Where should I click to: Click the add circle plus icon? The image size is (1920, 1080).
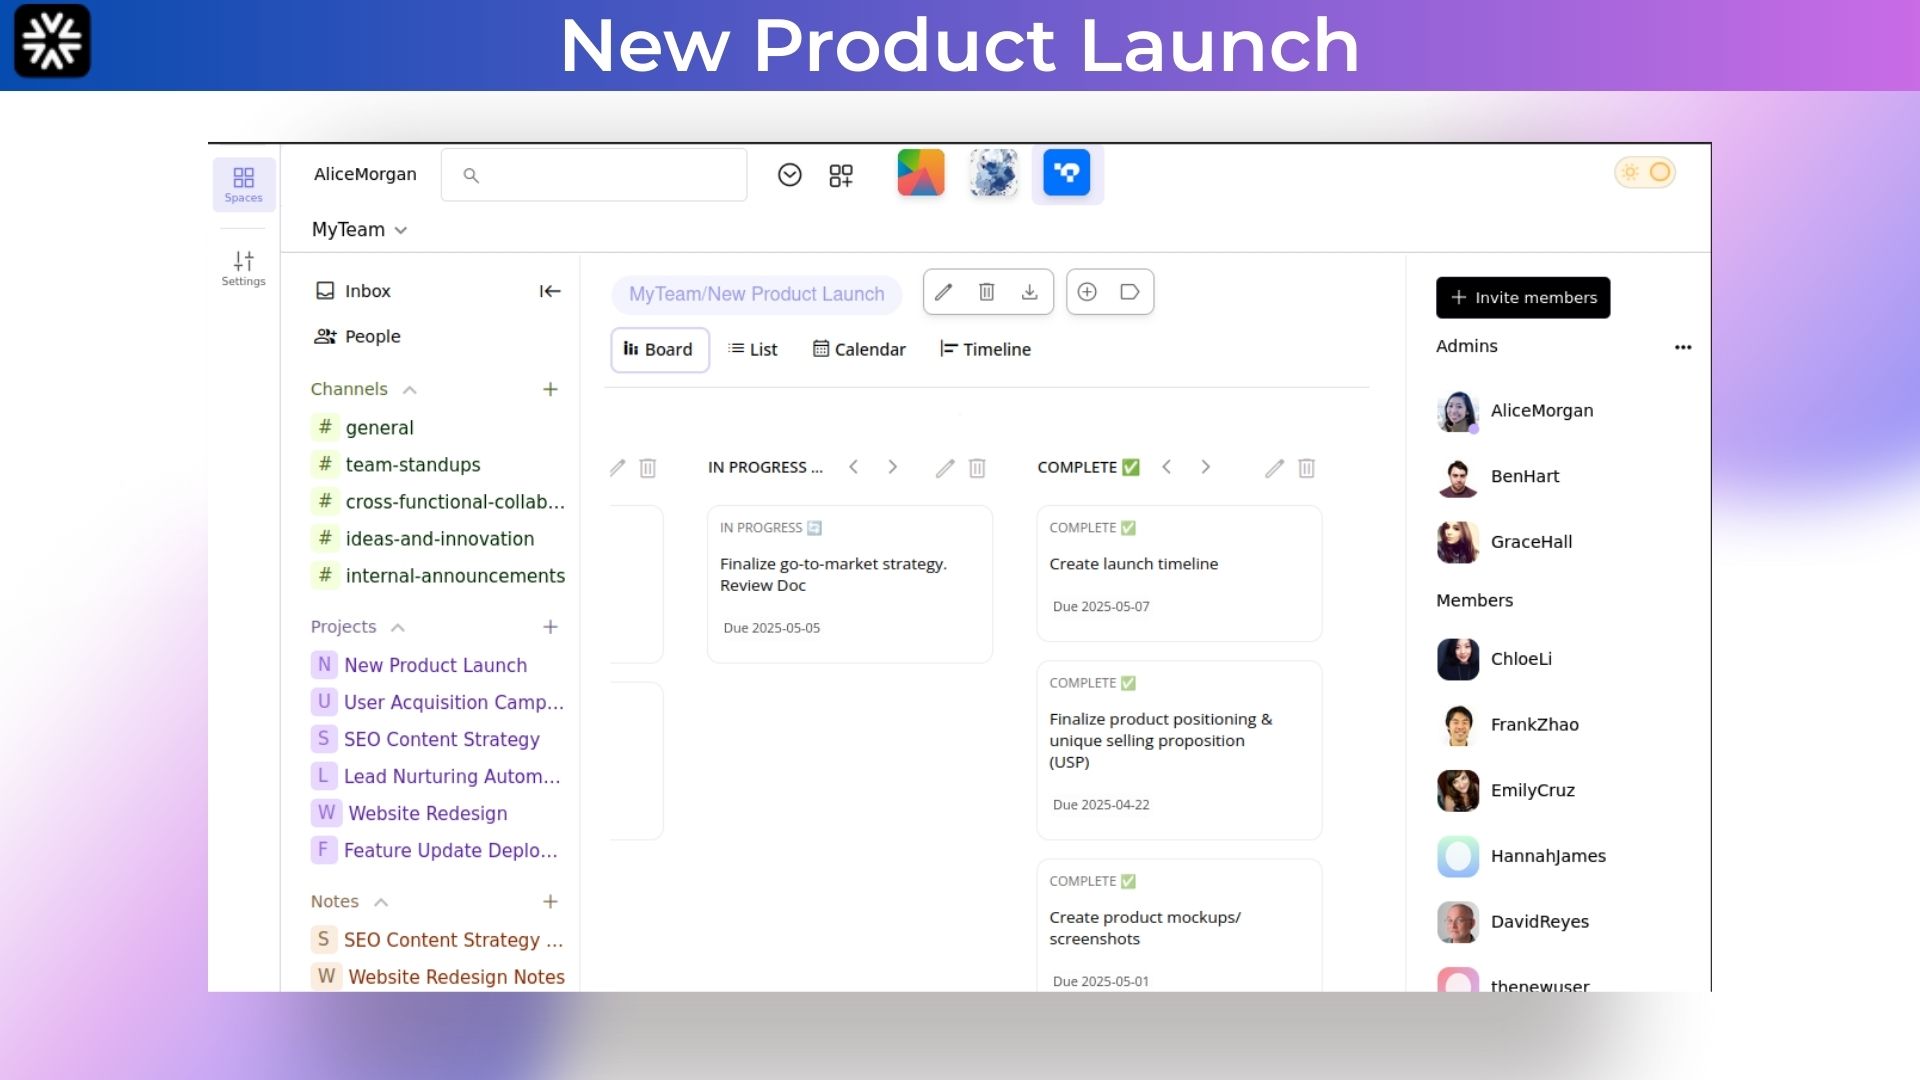coord(1087,292)
